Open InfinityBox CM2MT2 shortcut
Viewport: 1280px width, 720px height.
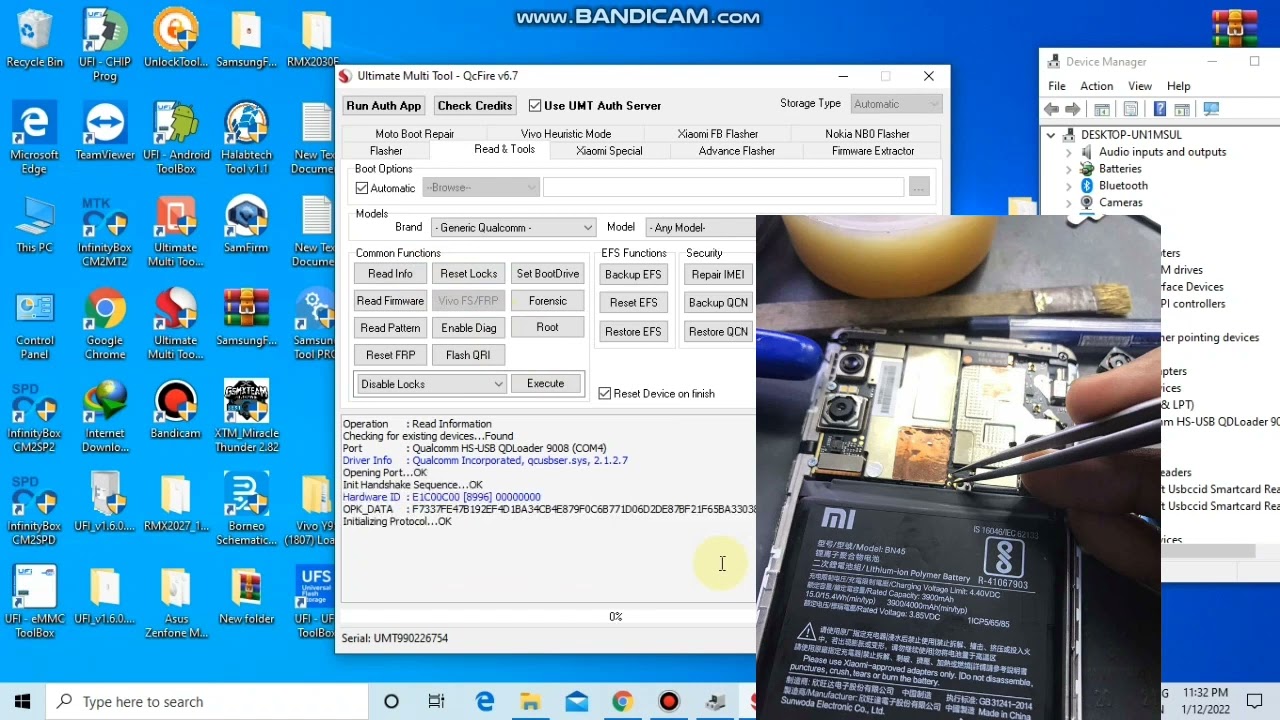point(105,232)
